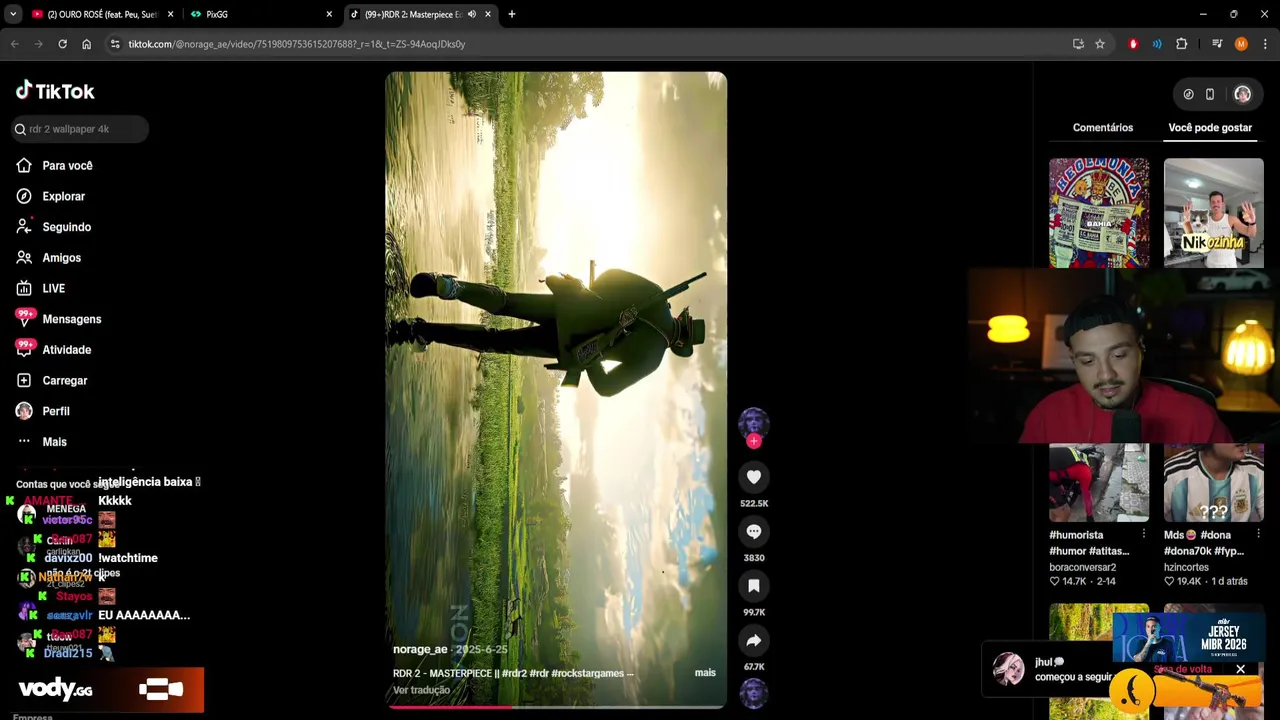This screenshot has height=720, width=1280.
Task: Go to the browser home page
Action: (86, 44)
